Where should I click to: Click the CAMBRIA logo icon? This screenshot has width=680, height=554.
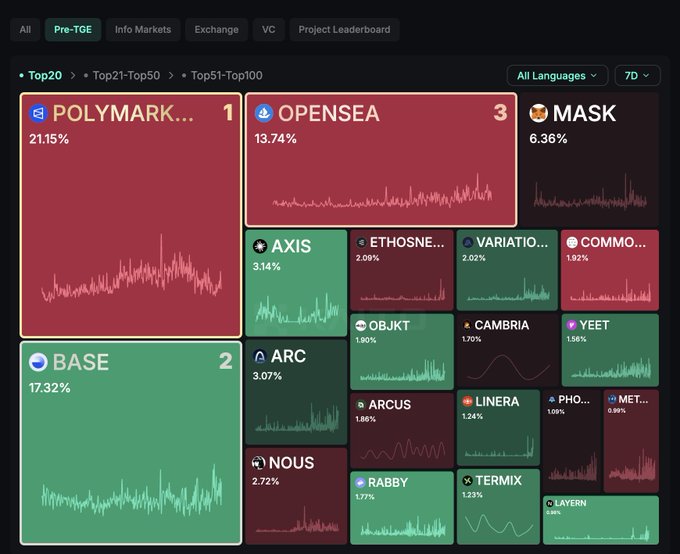(467, 325)
